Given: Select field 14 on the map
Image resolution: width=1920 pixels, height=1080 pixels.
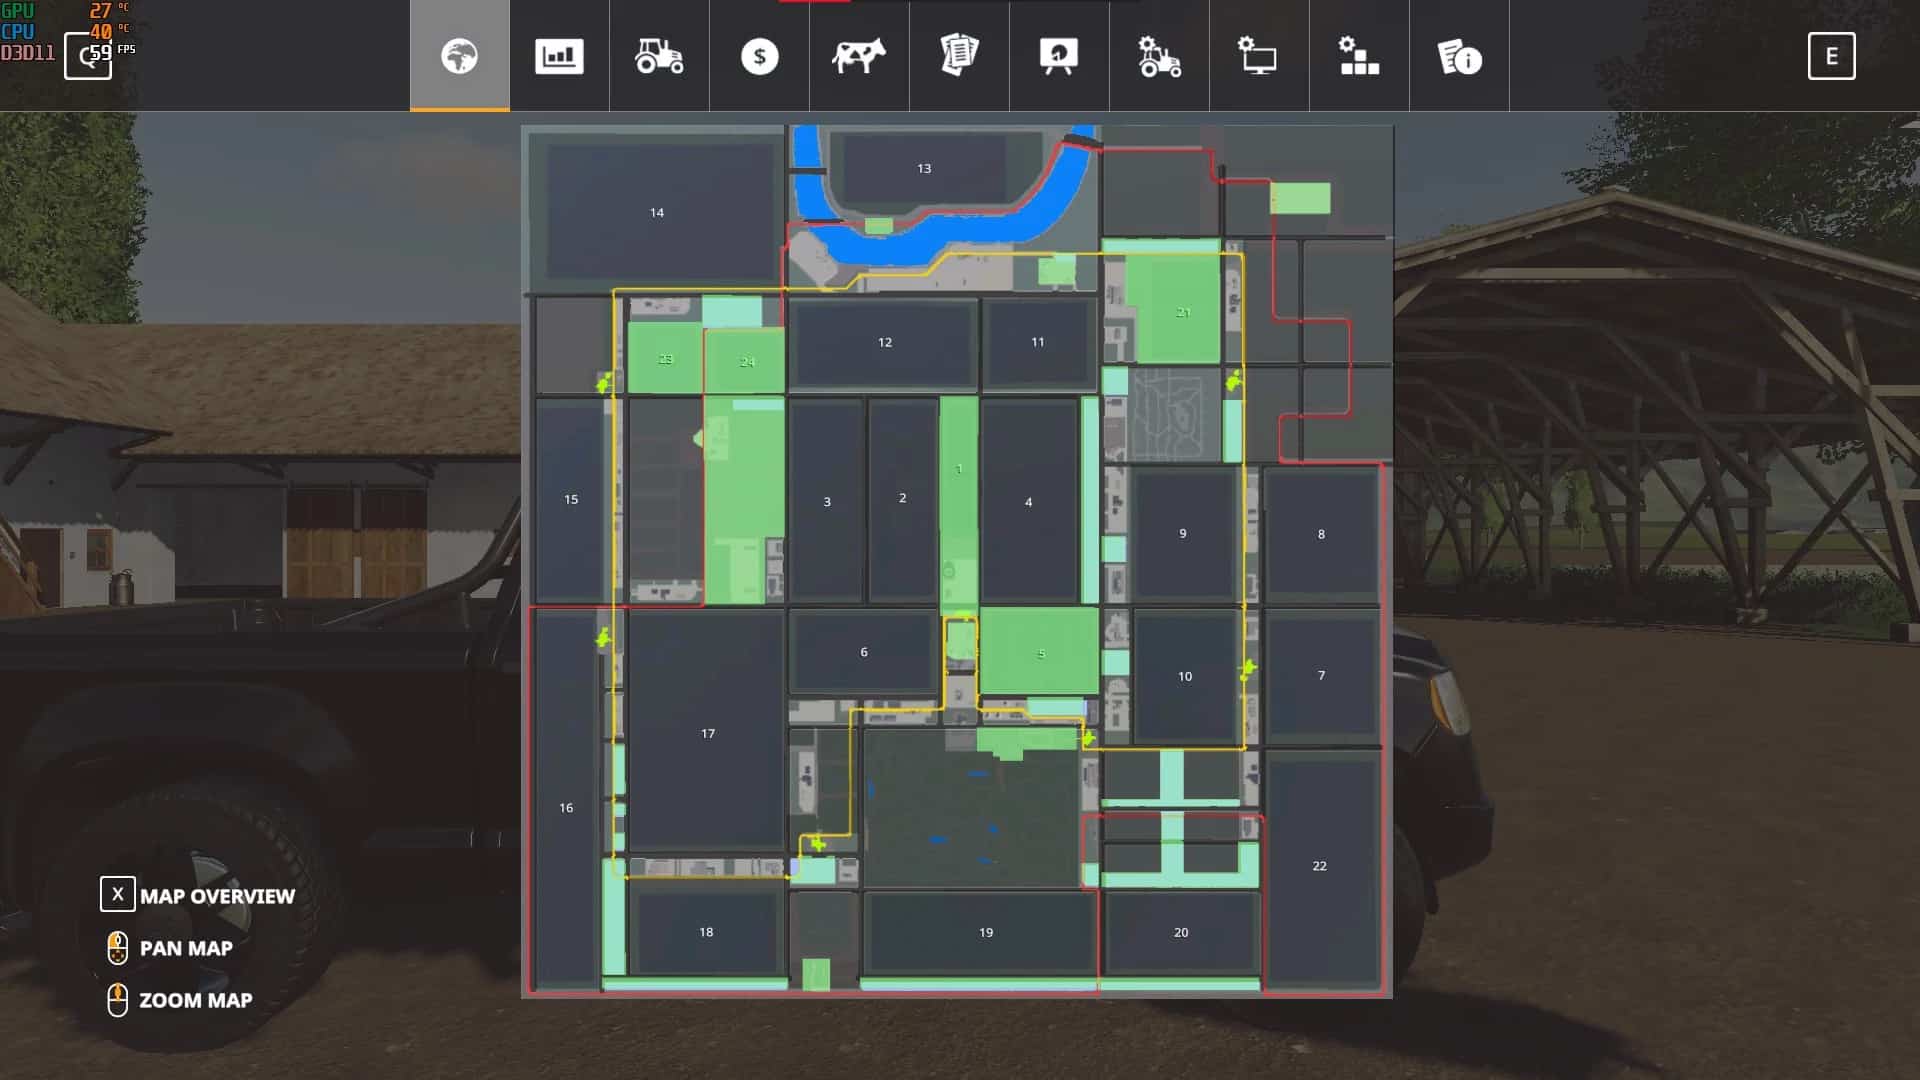Looking at the screenshot, I should [x=657, y=212].
